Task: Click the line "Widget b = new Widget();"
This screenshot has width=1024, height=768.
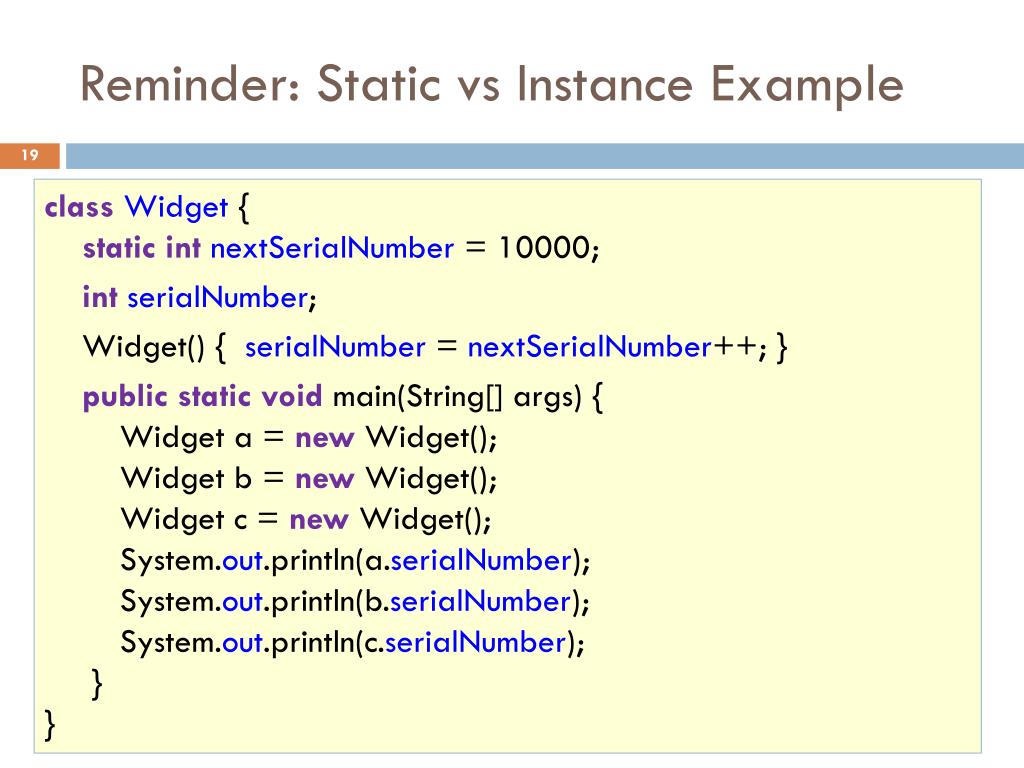Action: tap(309, 479)
